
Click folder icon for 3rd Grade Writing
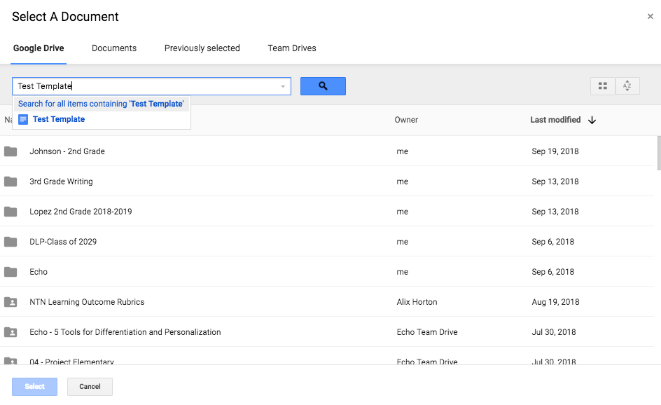(x=11, y=182)
